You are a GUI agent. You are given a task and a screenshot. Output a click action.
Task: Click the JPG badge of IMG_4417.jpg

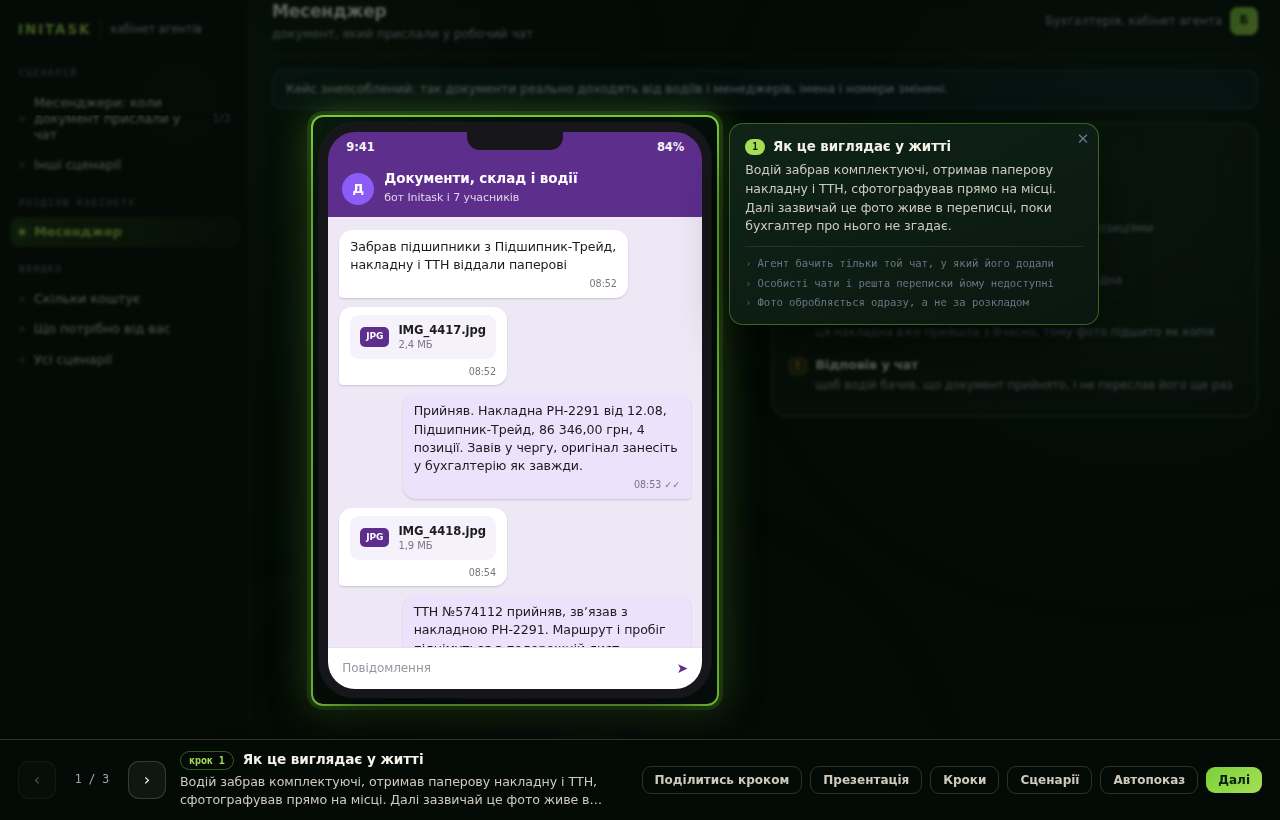coord(374,337)
